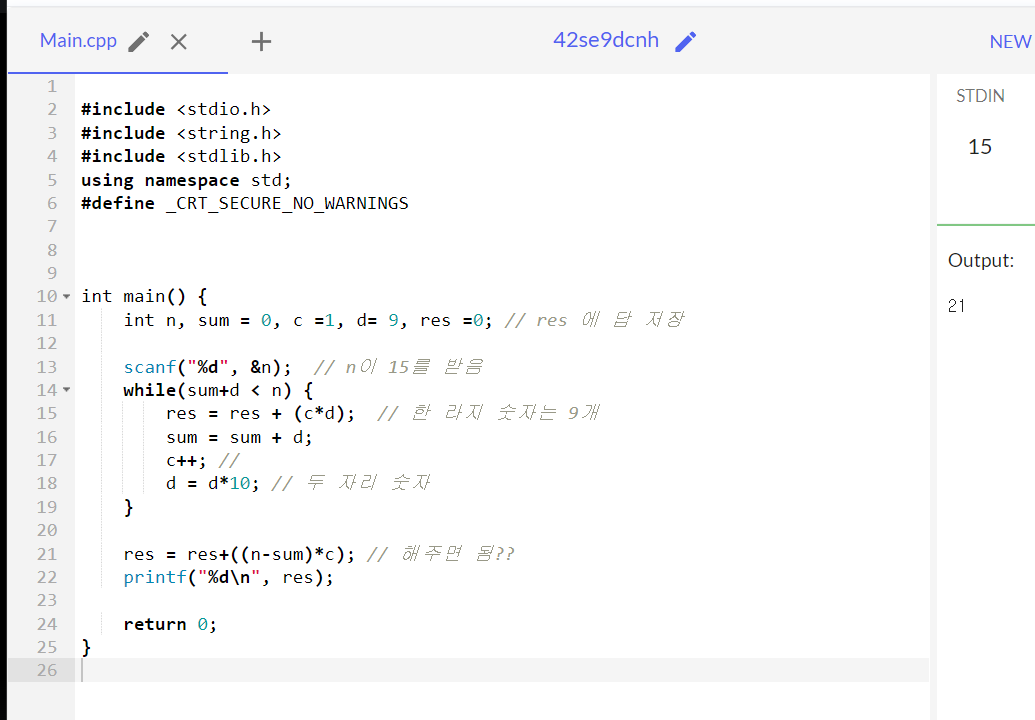Edit project name with pencil next to 42se9dcnh
Viewport: 1035px width, 720px height.
tap(686, 42)
